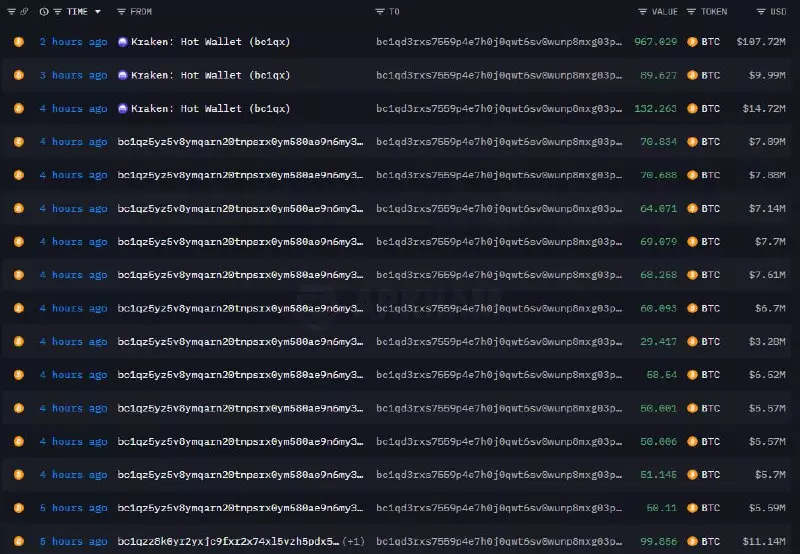Click the BTC token label in the $11.14M row
Screen dimensions: 800x554
point(710,541)
